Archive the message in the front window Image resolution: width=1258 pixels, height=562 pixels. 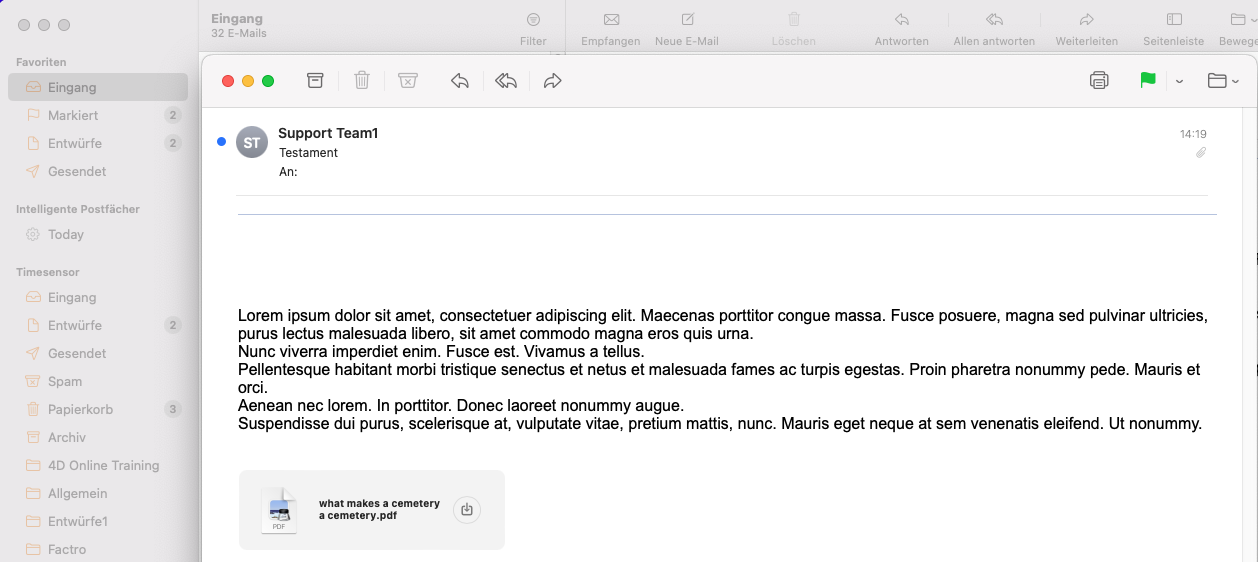click(315, 81)
